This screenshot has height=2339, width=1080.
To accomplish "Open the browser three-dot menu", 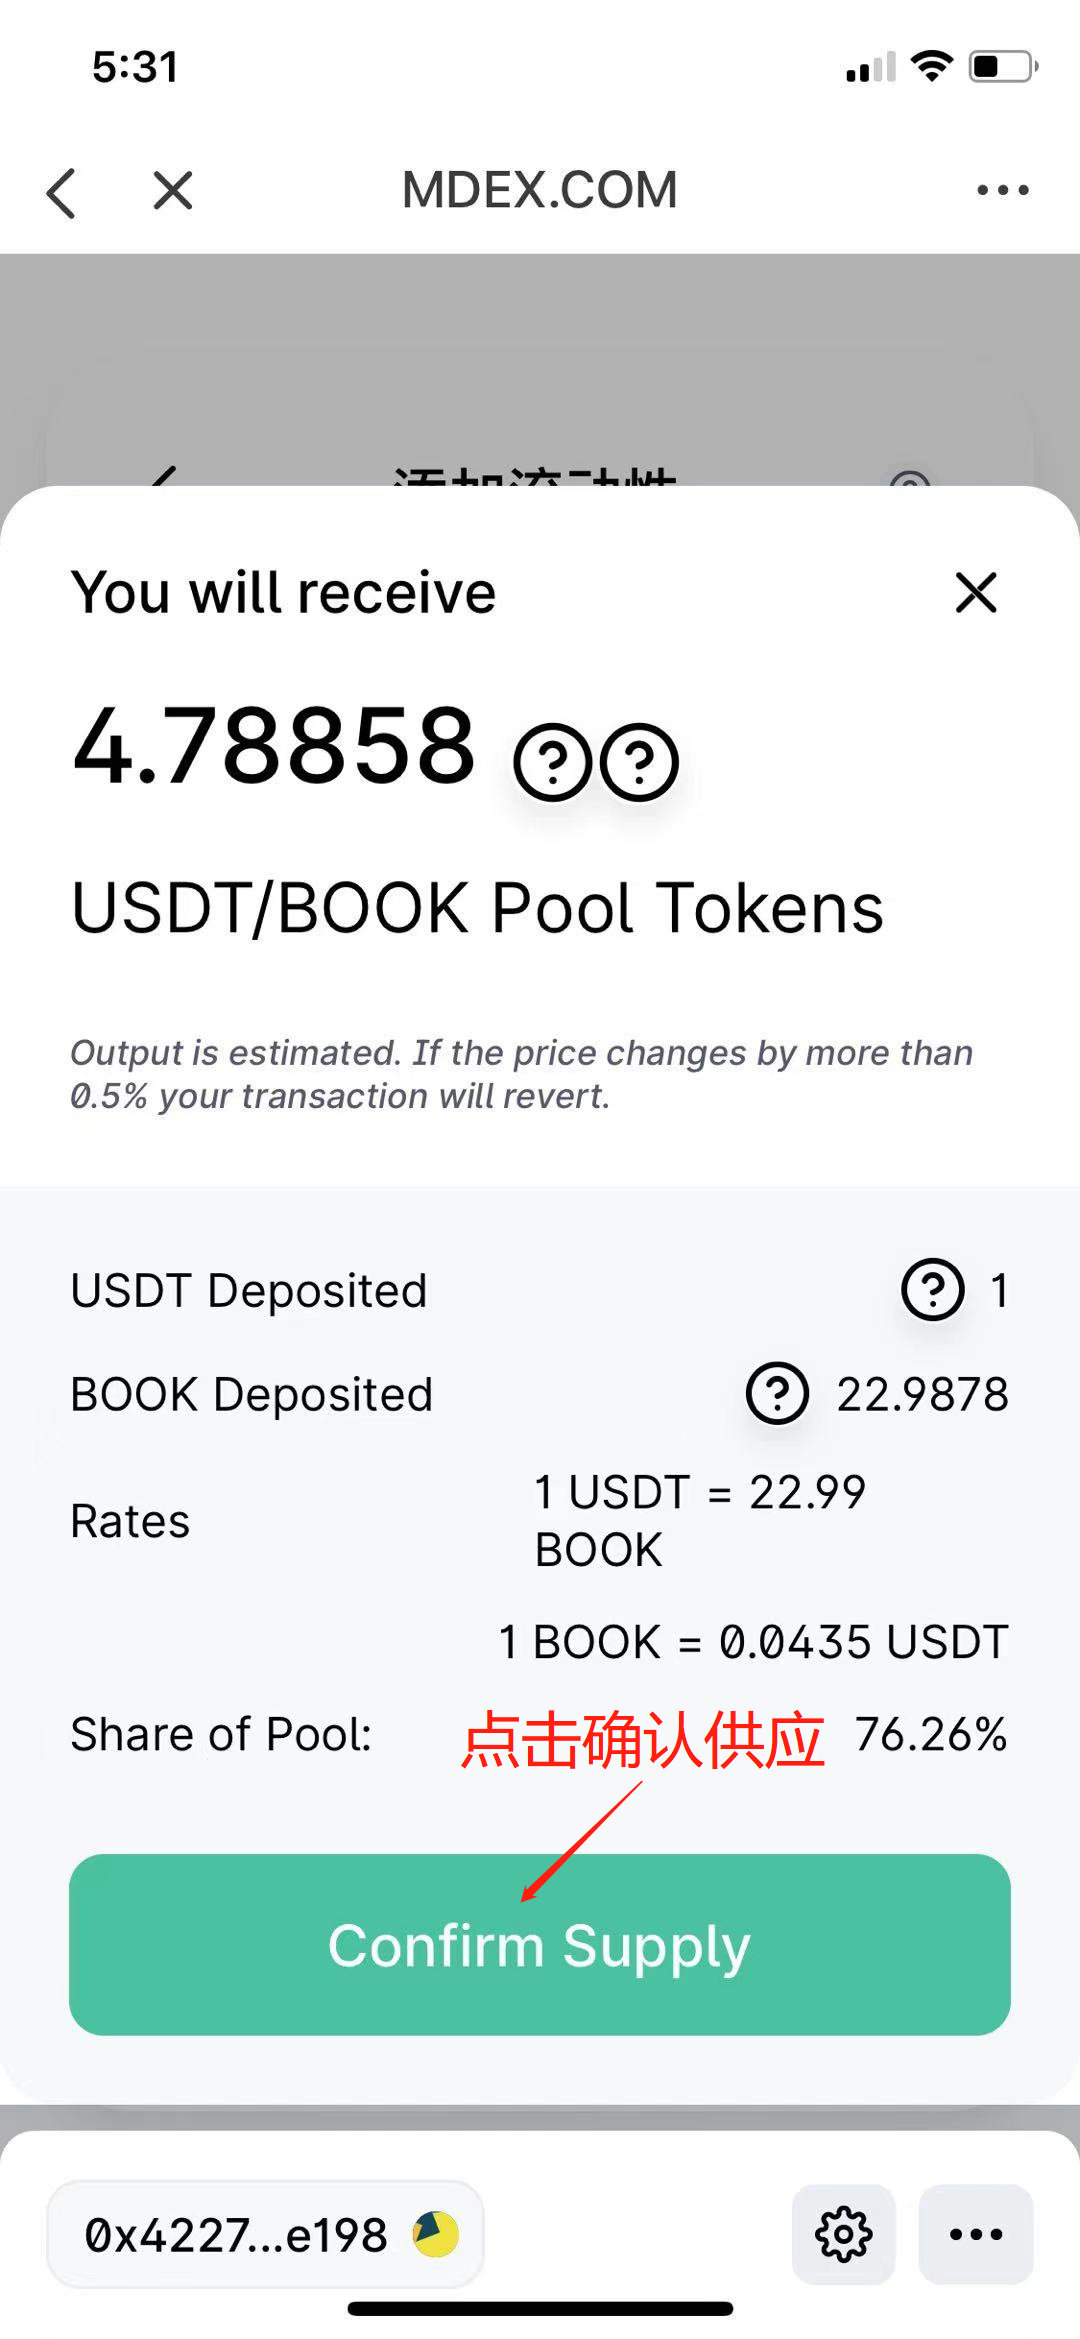I will 1003,190.
